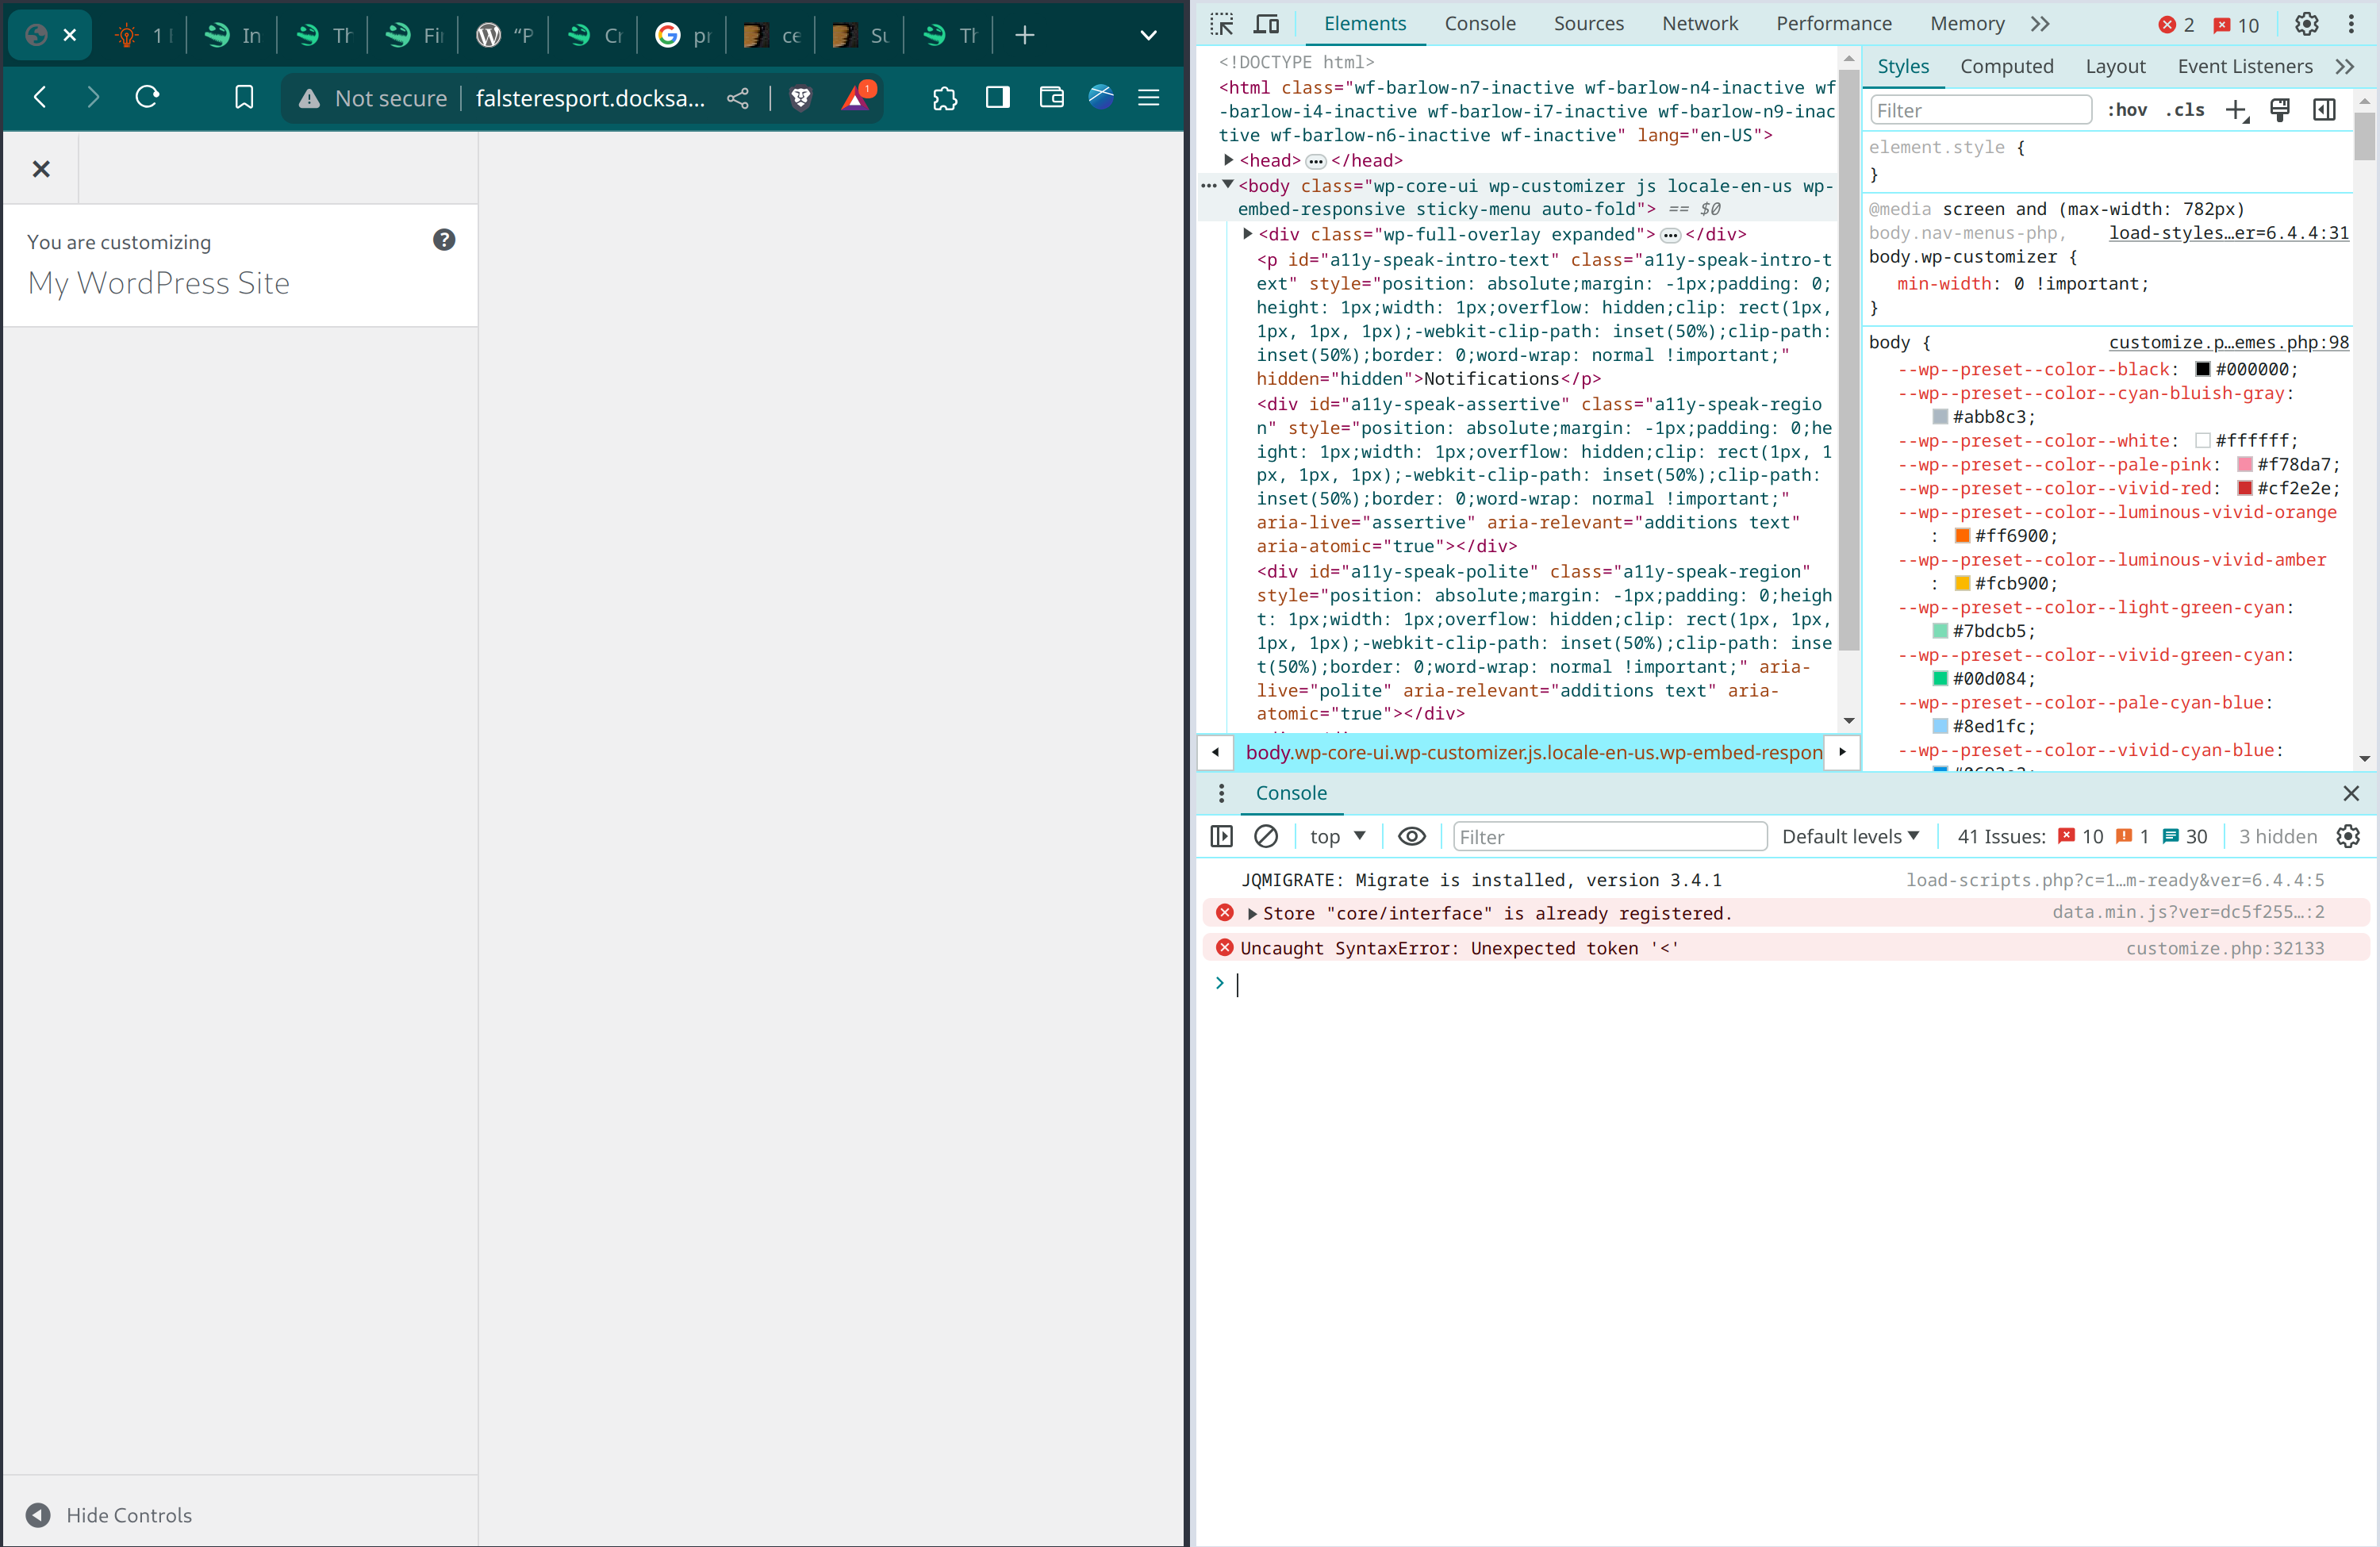Bookmark the page with the bookmark icon
The height and width of the screenshot is (1547, 2380).
(244, 97)
